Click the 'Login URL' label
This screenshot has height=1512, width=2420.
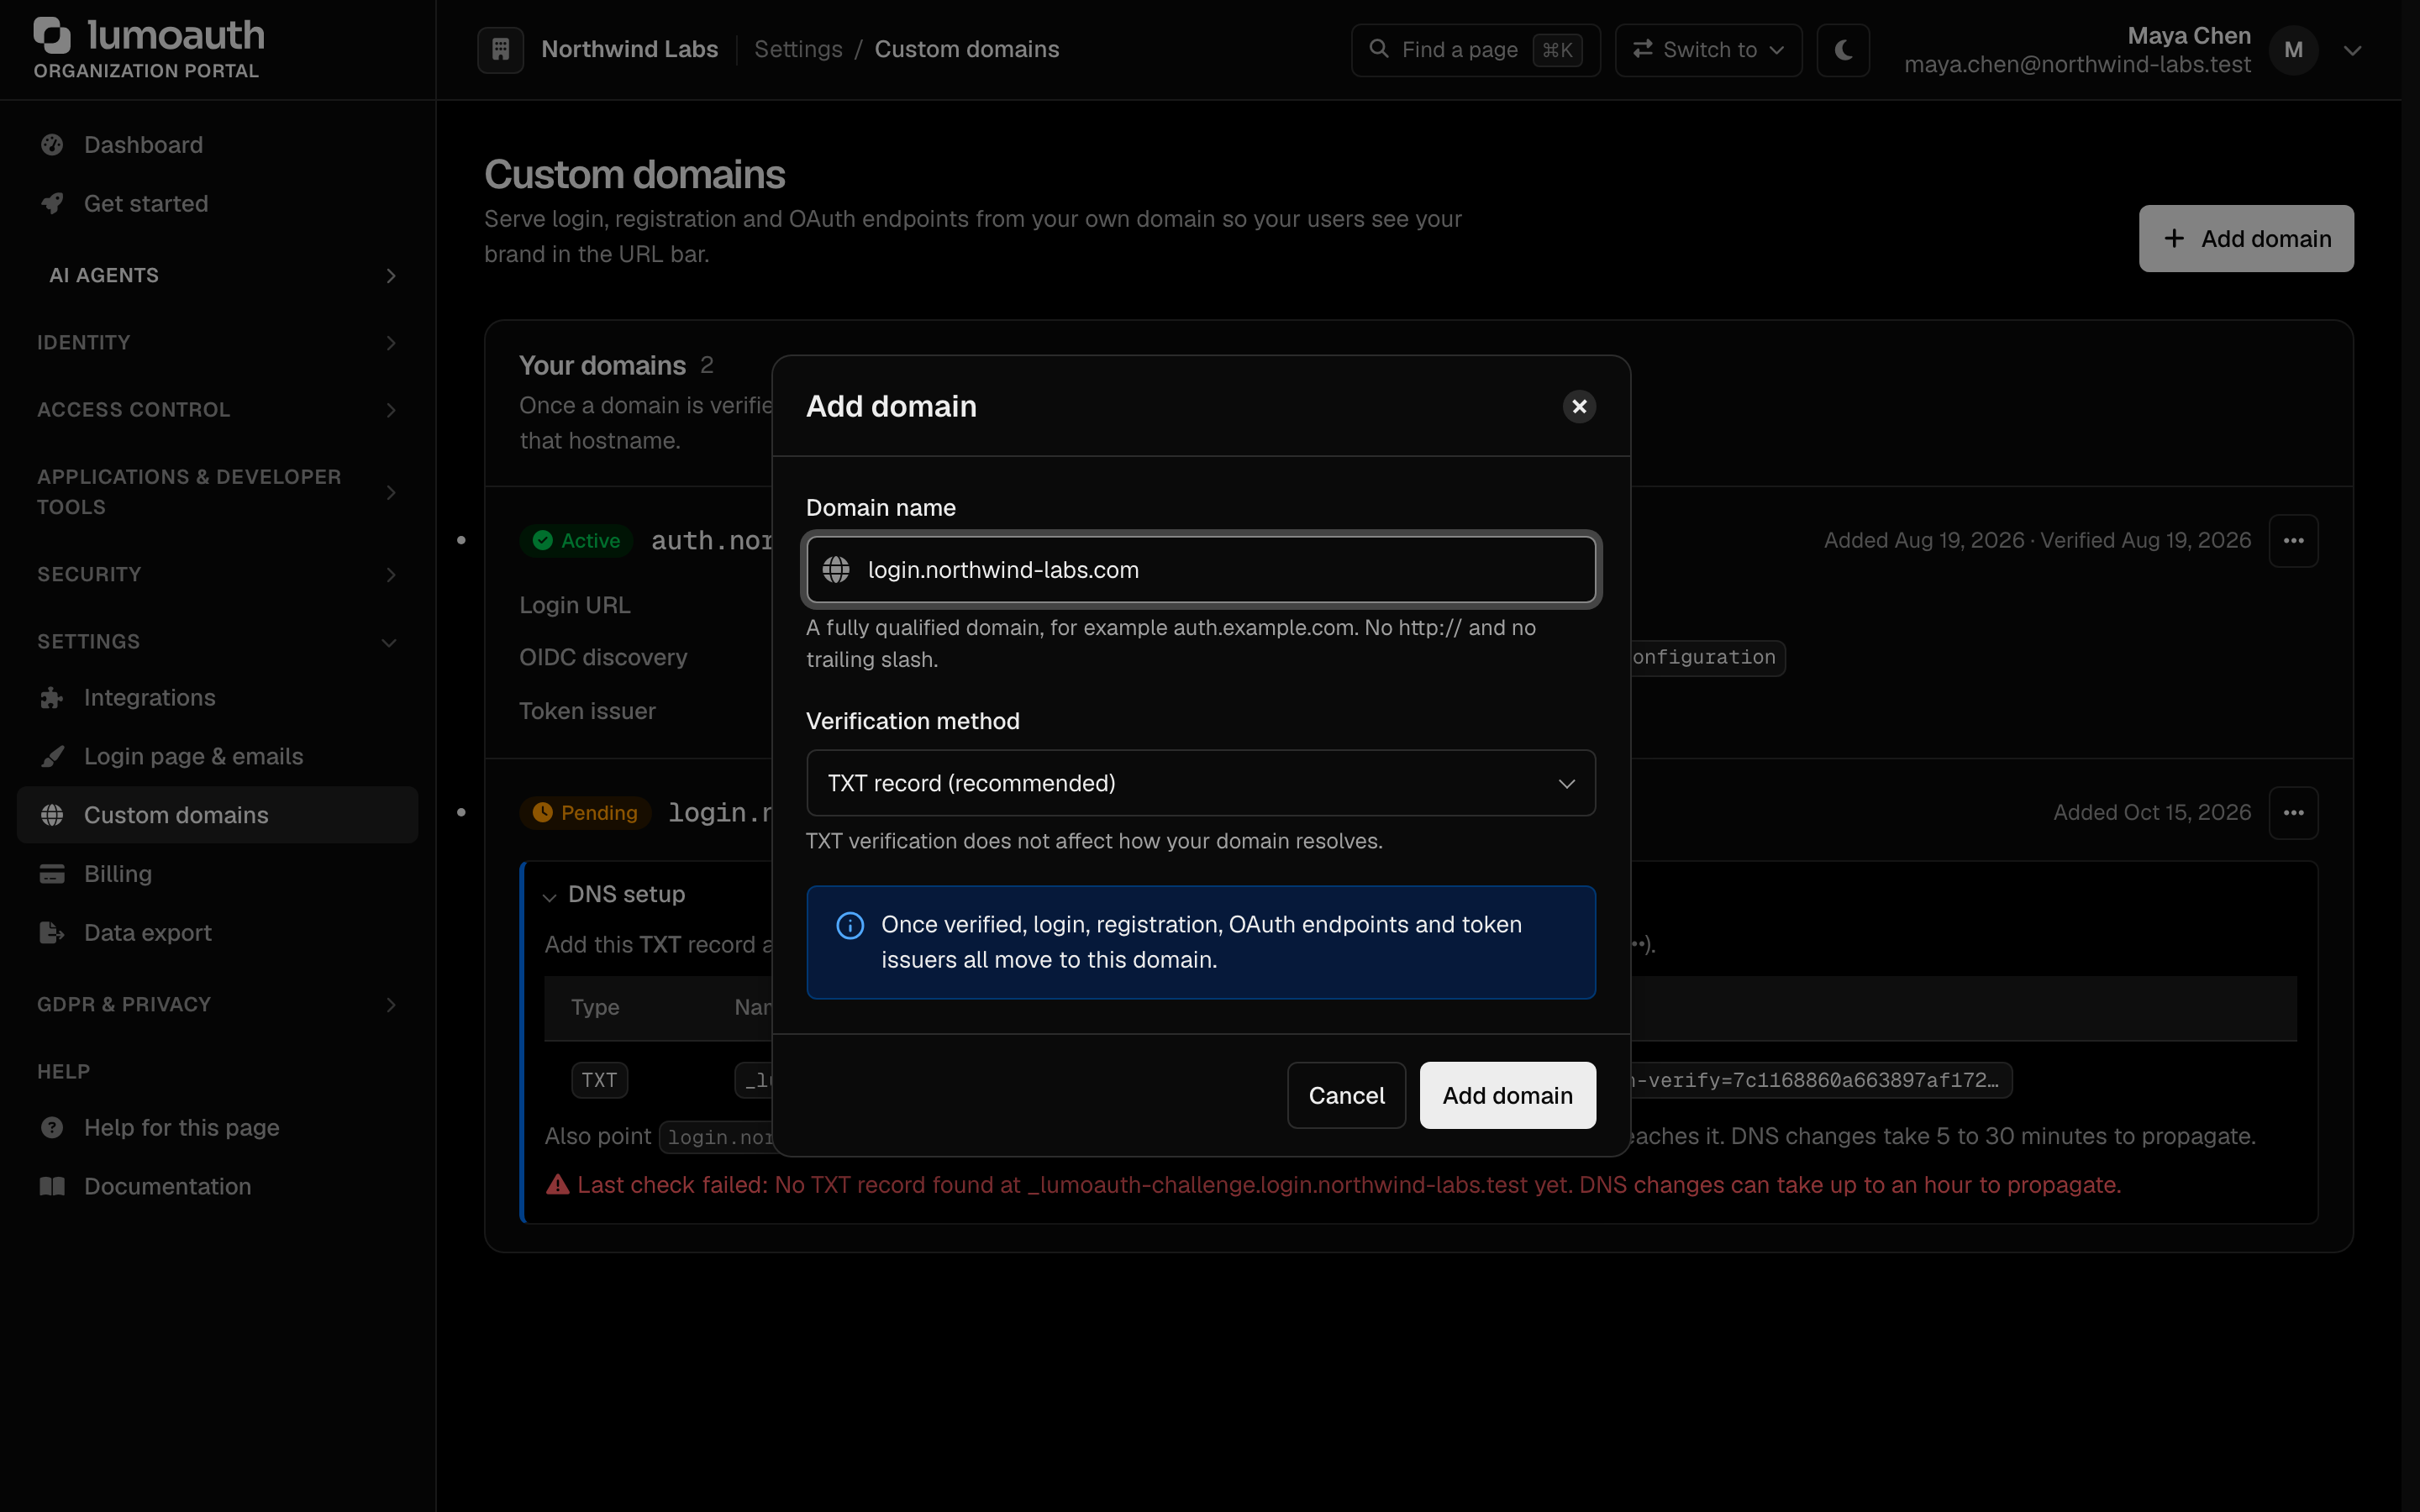tap(575, 605)
